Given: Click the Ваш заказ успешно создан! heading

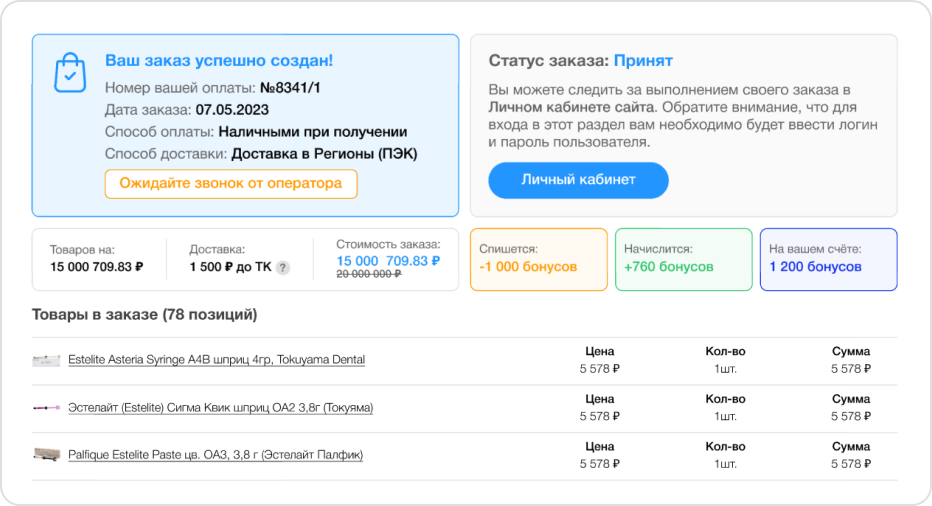Looking at the screenshot, I should (x=219, y=61).
